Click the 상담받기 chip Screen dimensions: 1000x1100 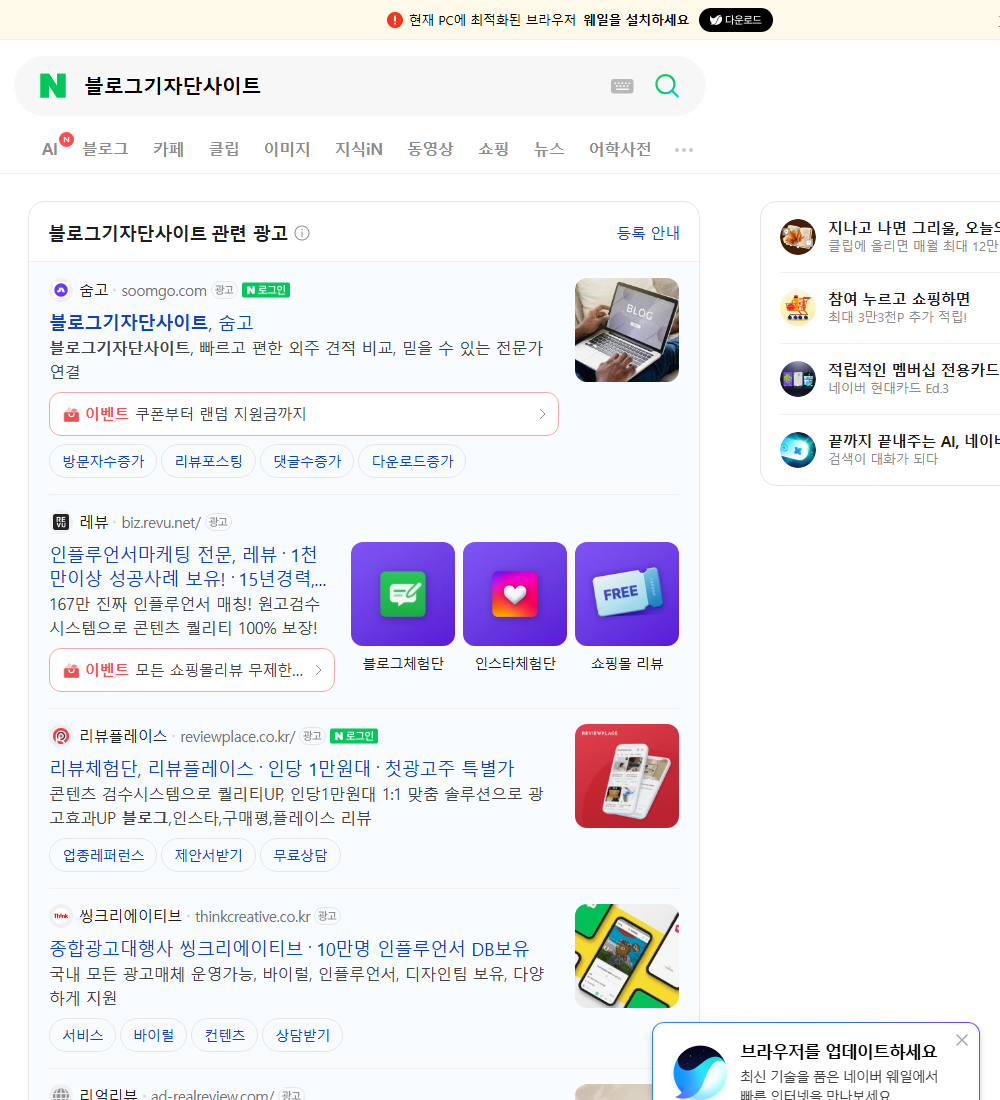point(302,1035)
